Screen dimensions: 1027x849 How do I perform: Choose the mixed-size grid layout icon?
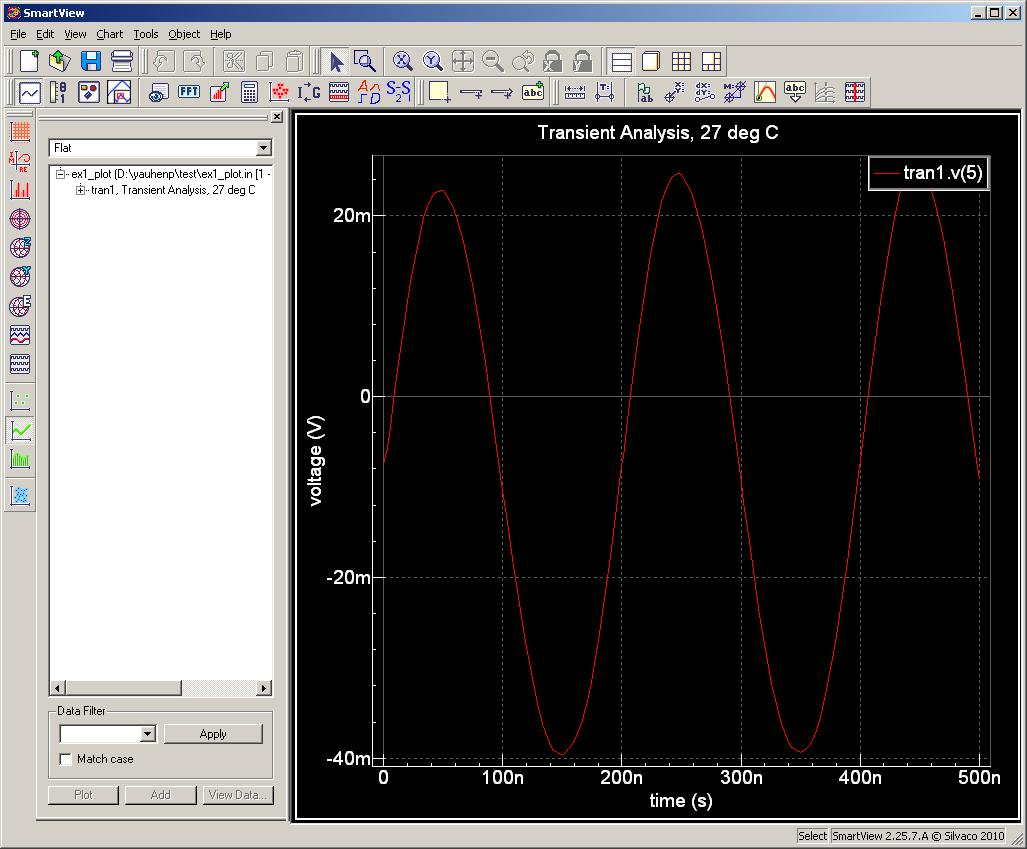click(711, 62)
